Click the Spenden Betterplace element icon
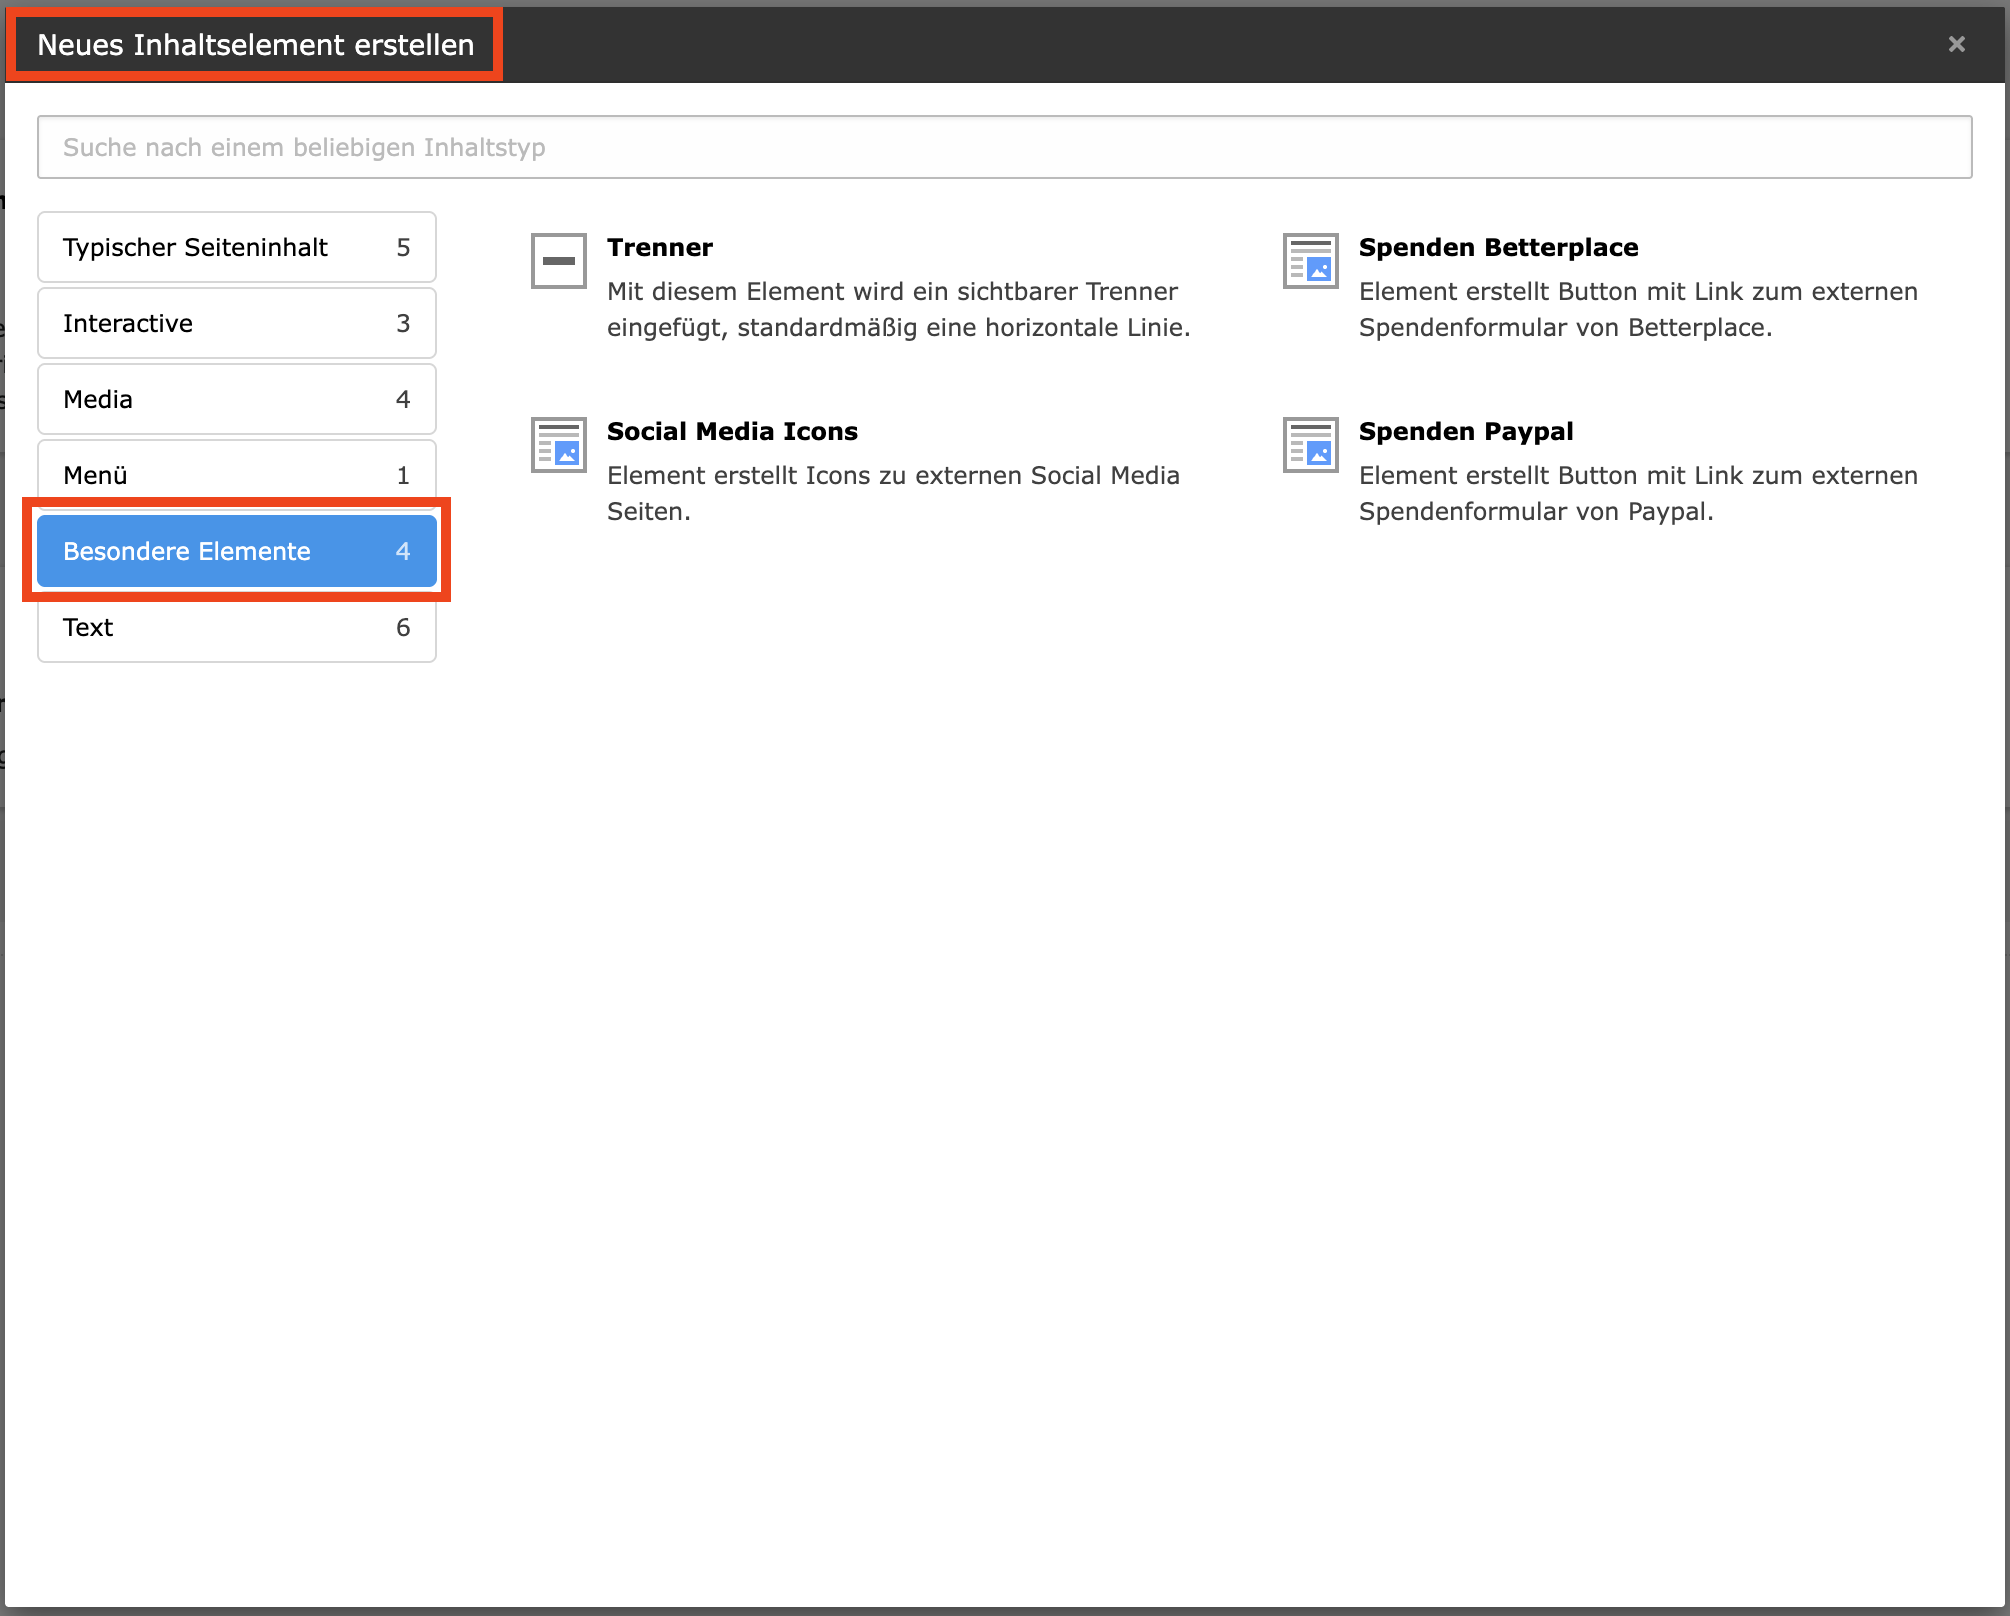The image size is (2010, 1616). click(1310, 261)
